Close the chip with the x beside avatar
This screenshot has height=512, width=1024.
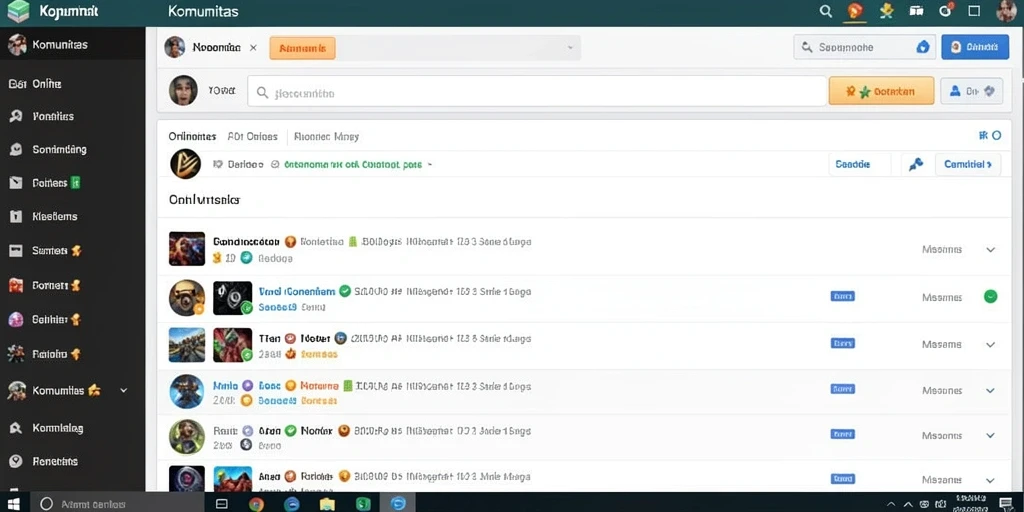(x=253, y=48)
